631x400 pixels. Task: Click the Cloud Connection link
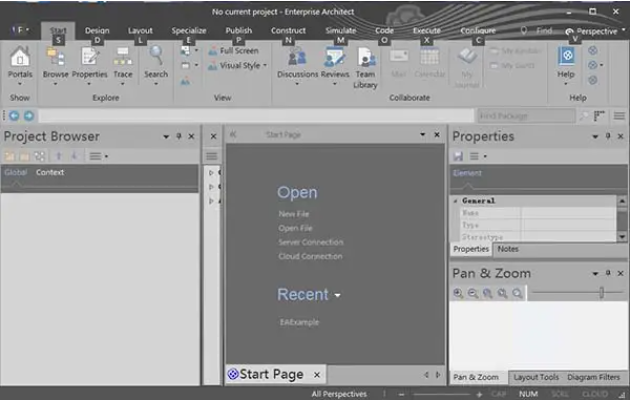tap(310, 257)
